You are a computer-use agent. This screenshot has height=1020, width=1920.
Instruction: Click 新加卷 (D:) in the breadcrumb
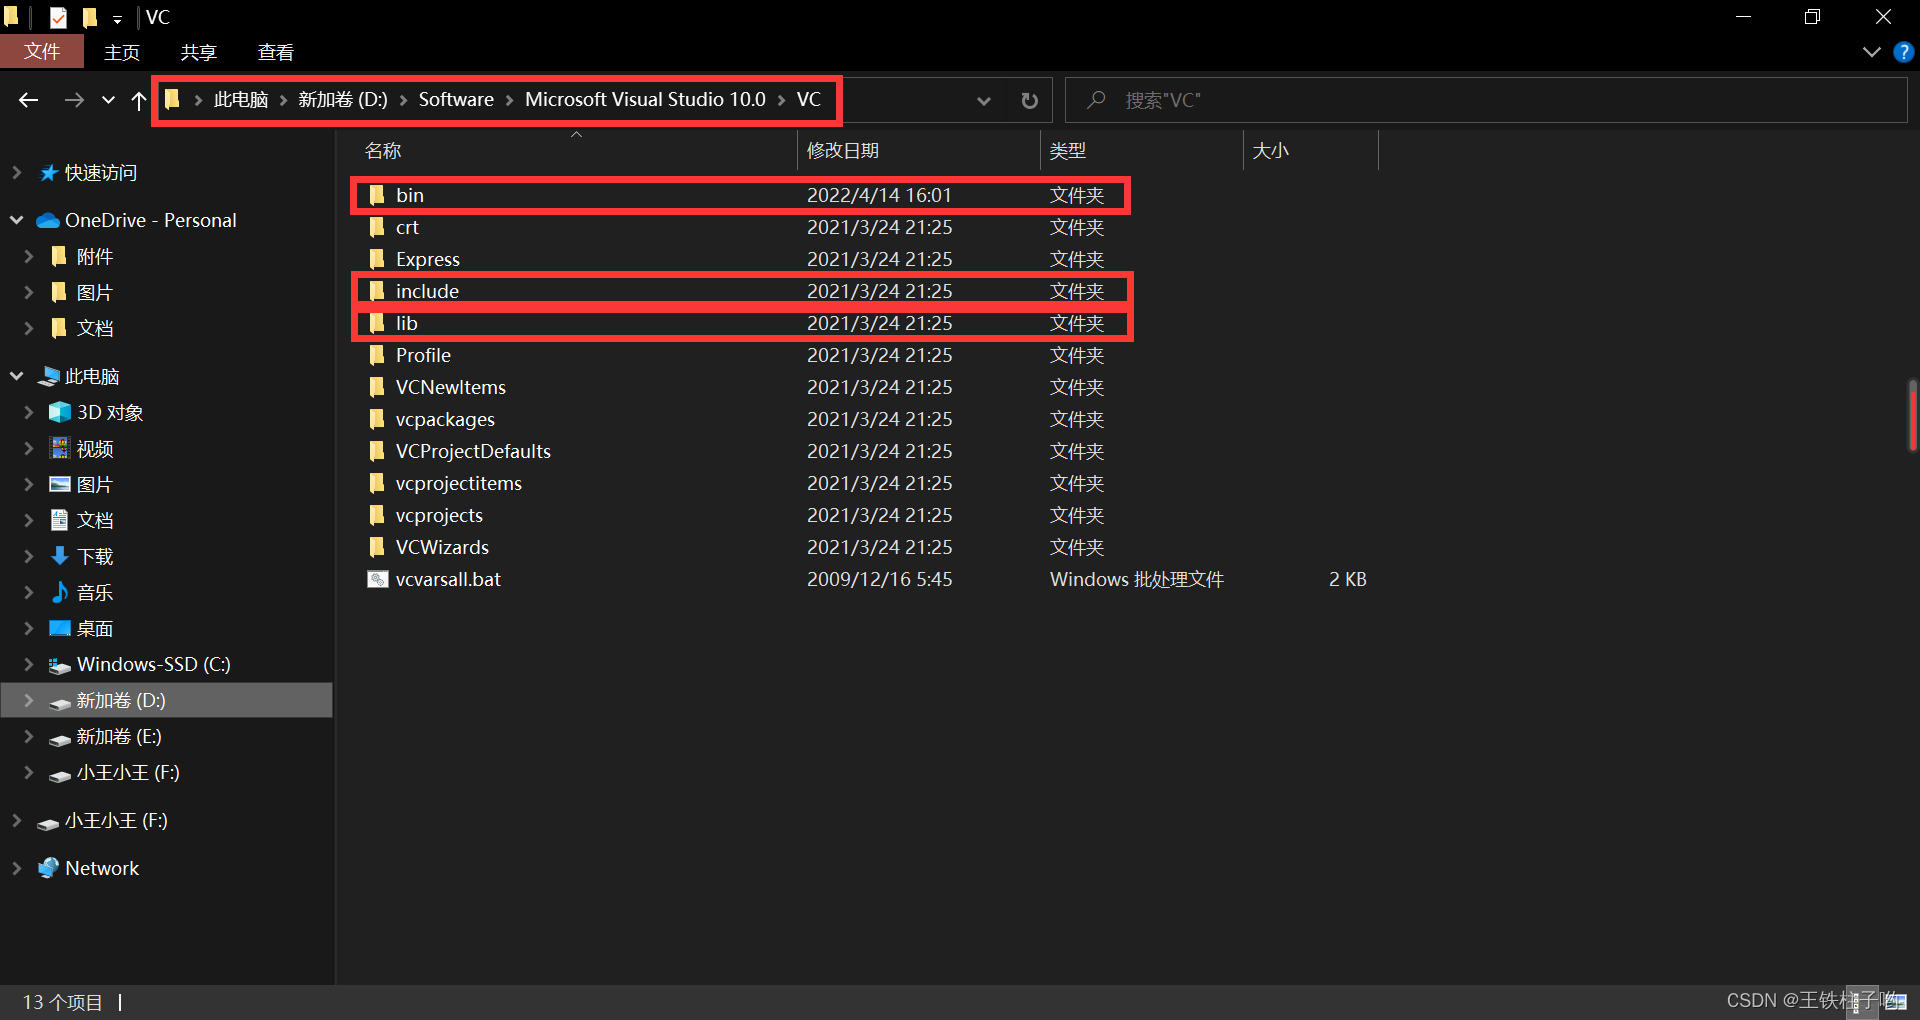click(x=343, y=100)
